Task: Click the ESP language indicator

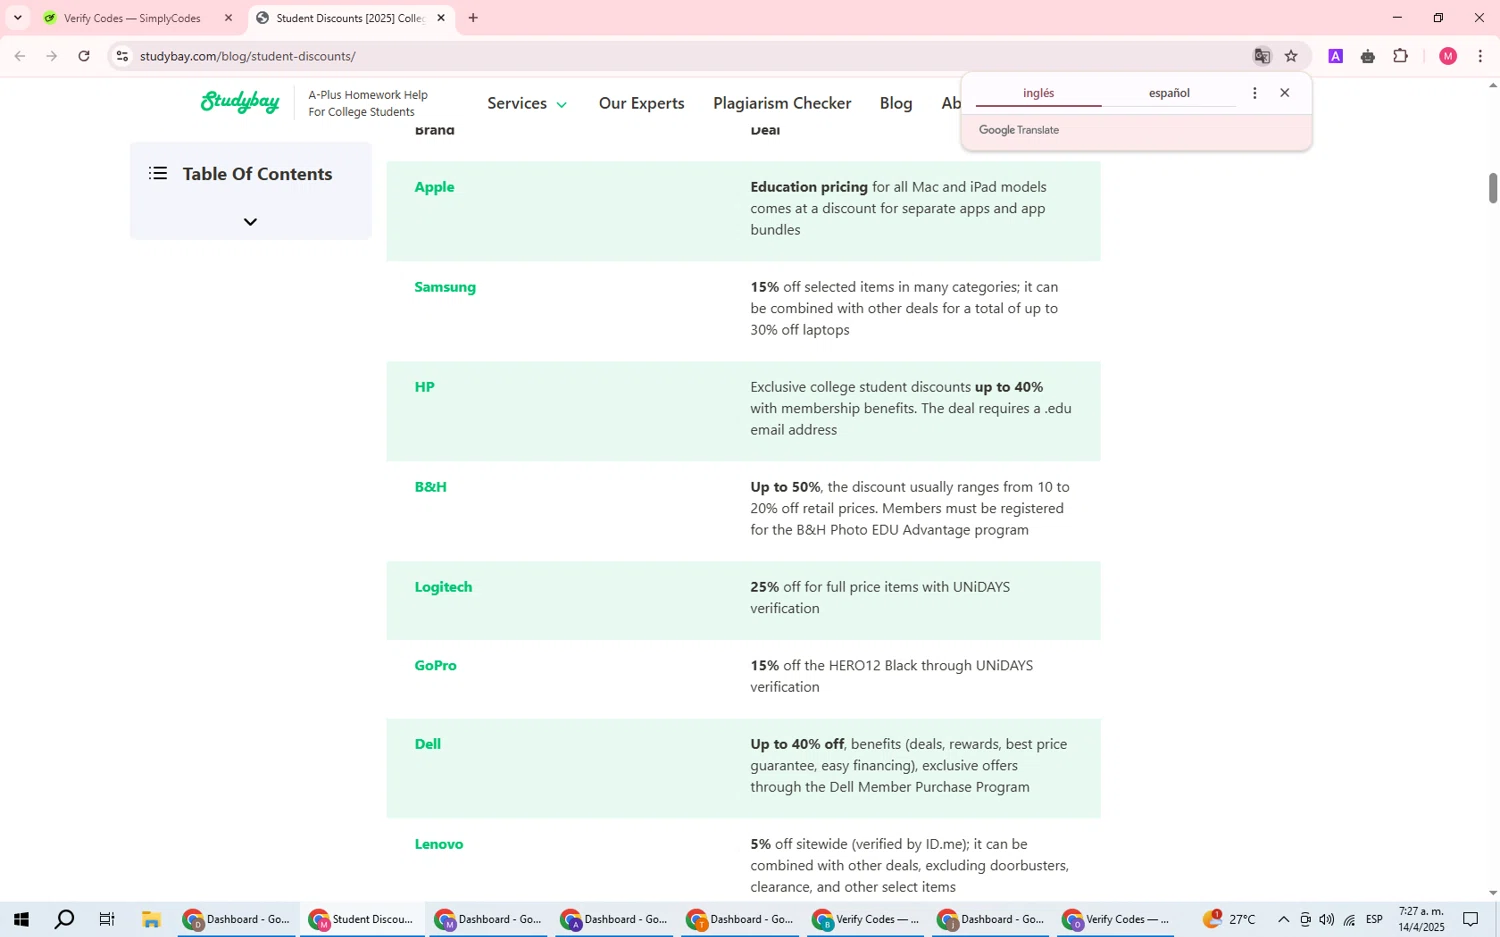Action: coord(1375,919)
